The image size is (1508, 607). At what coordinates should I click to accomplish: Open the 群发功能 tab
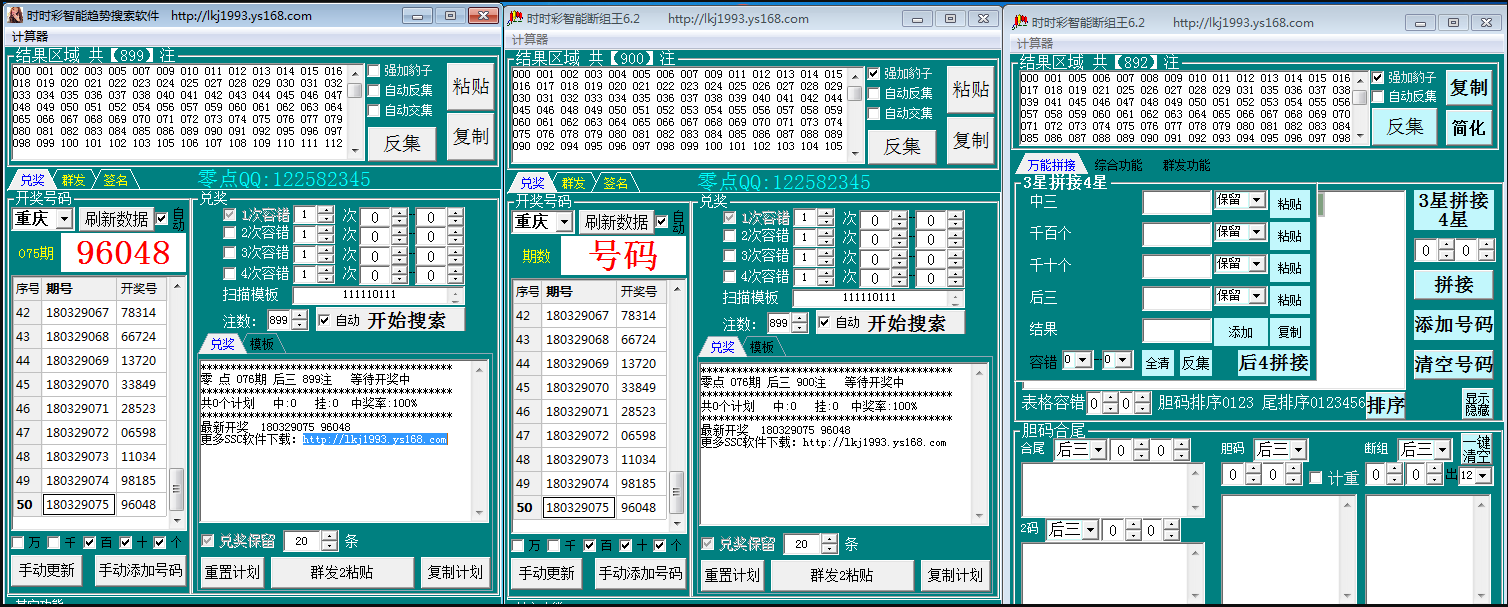tap(1185, 165)
